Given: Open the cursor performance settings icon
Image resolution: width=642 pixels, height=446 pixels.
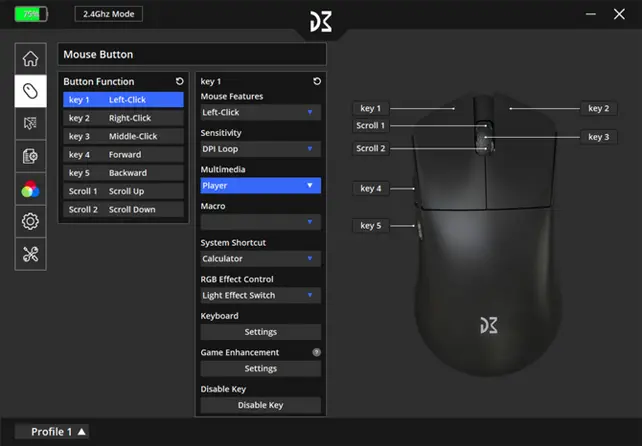Looking at the screenshot, I should [x=30, y=123].
